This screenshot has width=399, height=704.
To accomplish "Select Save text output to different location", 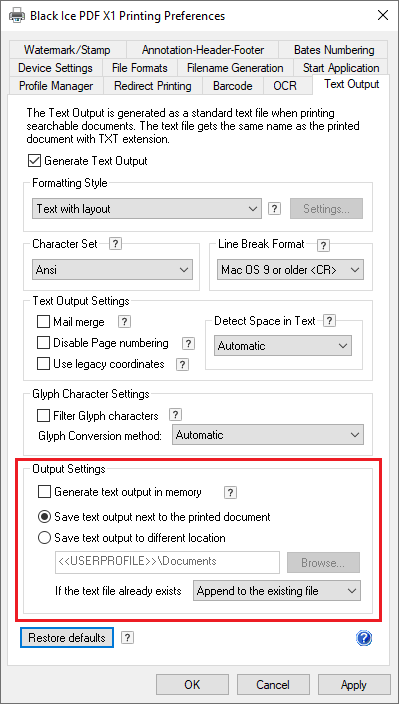I will click(44, 537).
